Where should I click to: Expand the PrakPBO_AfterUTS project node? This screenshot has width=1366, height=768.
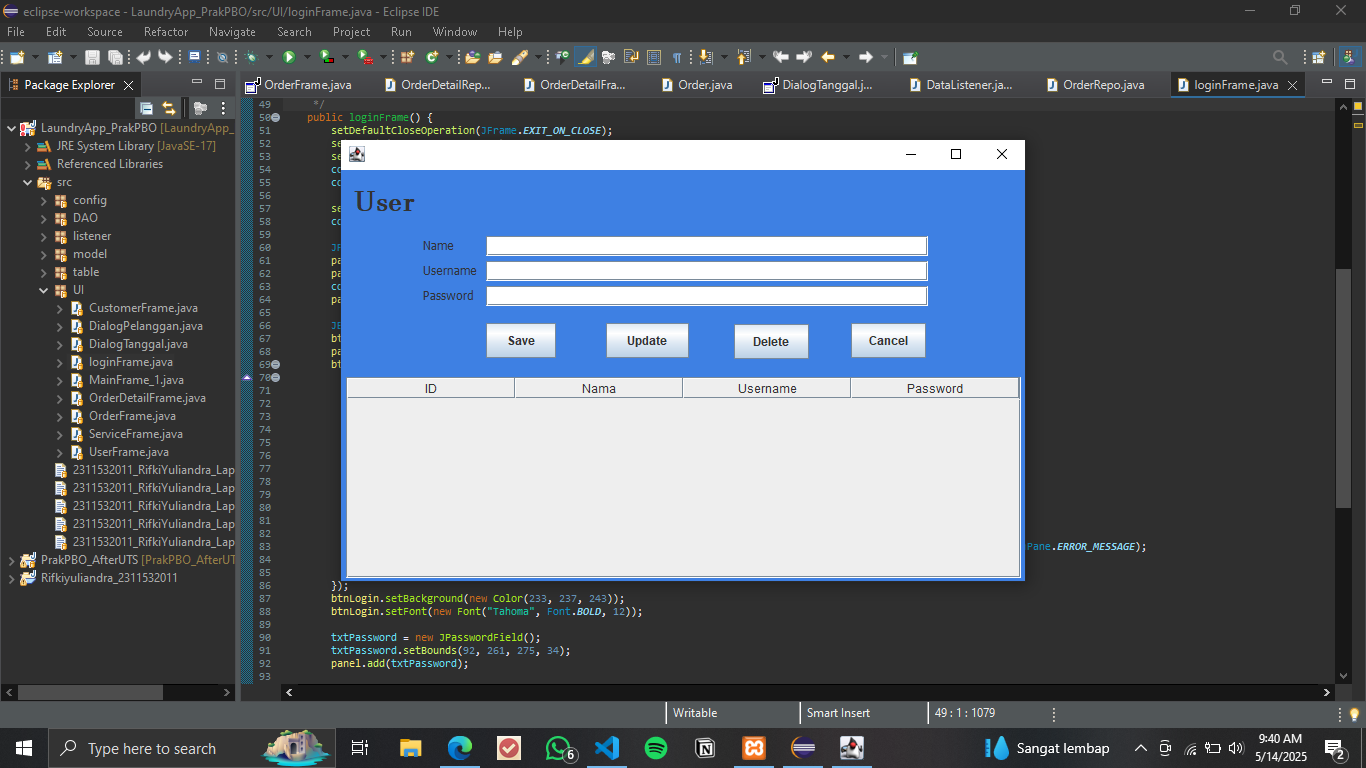[12, 560]
